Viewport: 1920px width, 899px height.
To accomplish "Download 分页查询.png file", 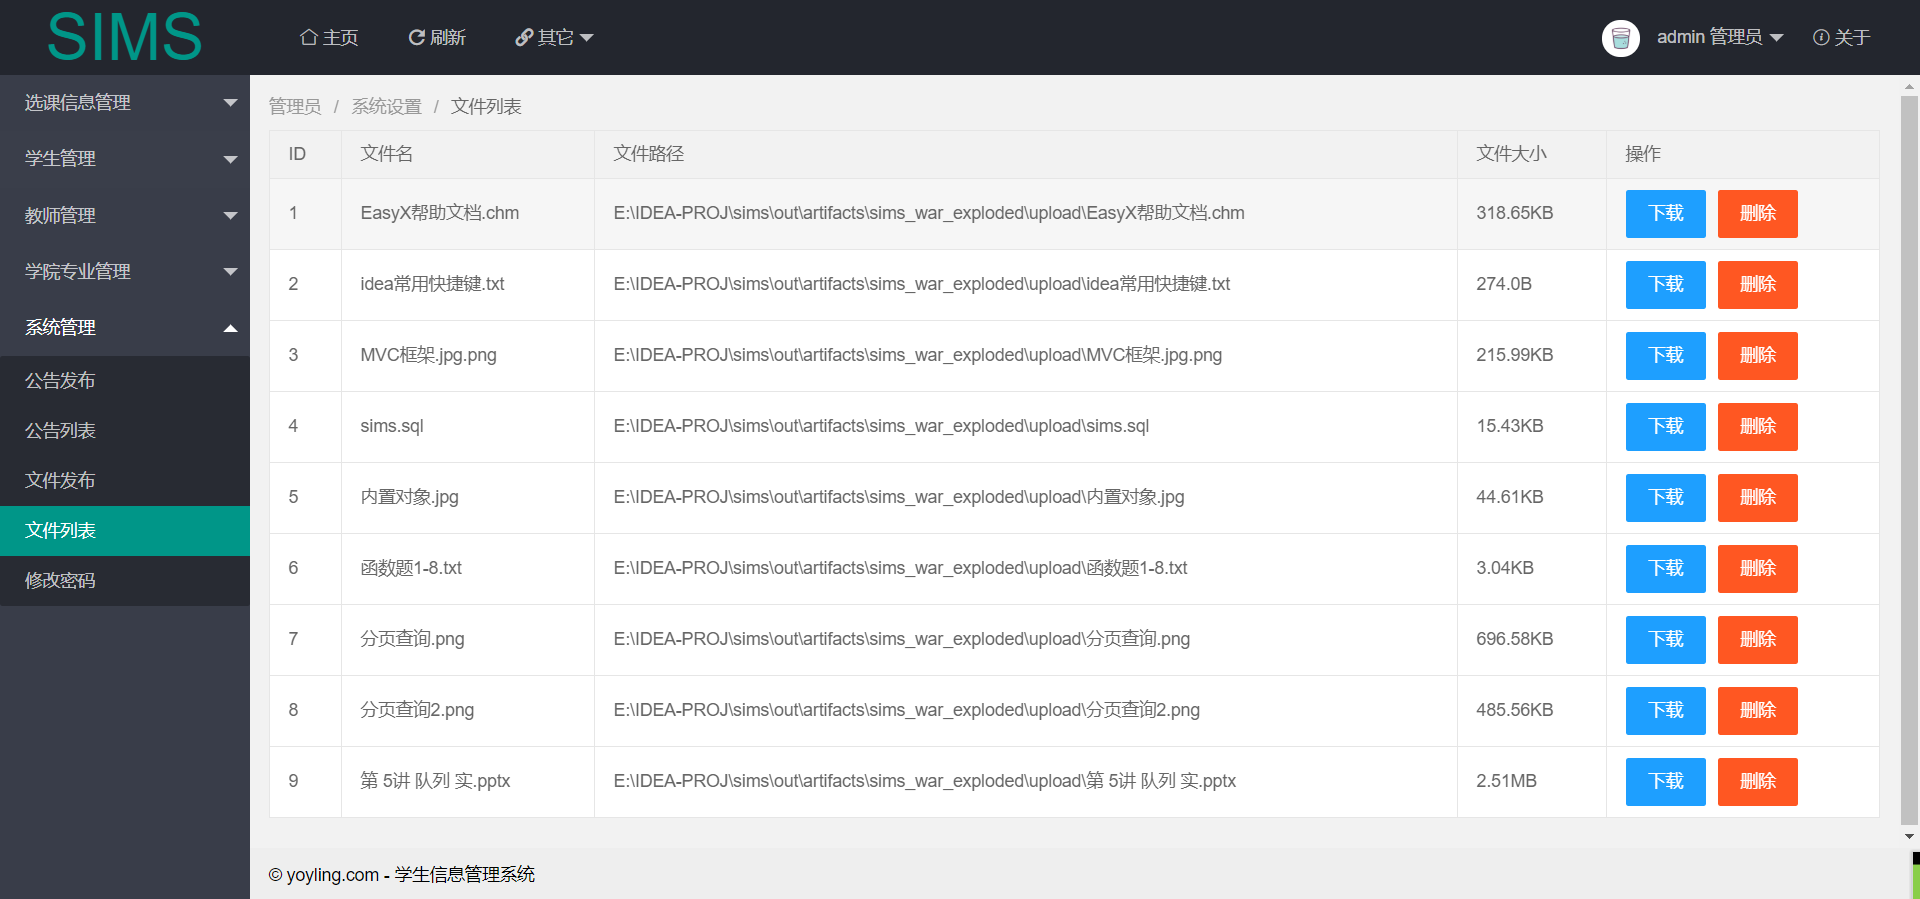I will pyautogui.click(x=1665, y=640).
